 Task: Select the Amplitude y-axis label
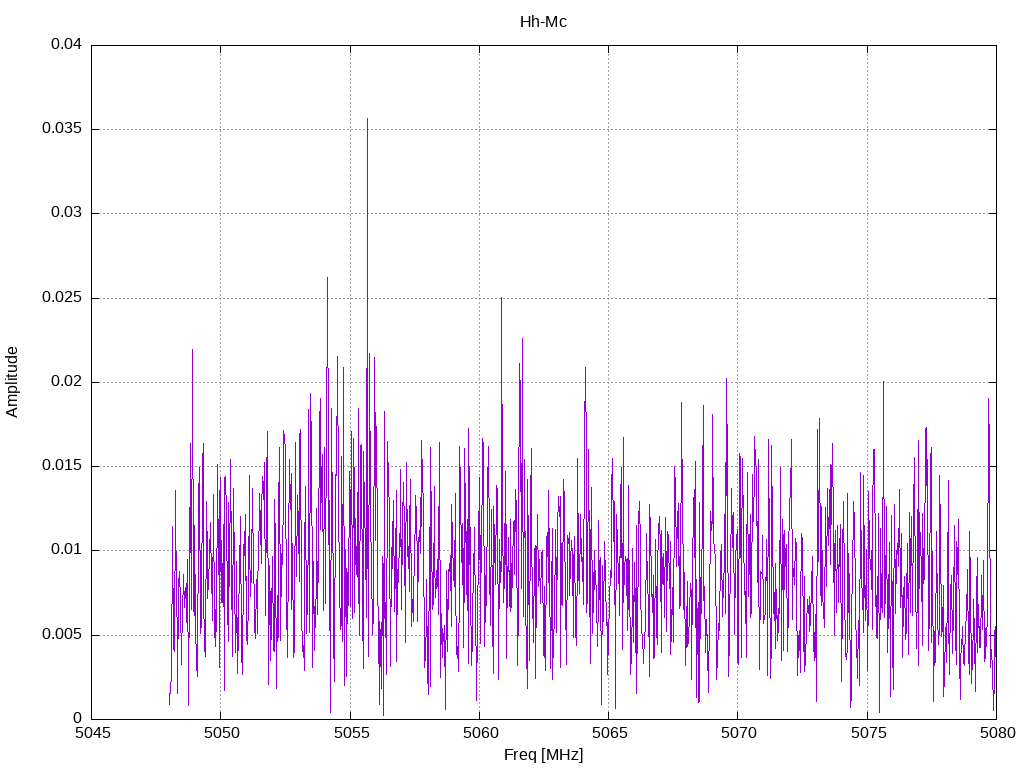13,382
